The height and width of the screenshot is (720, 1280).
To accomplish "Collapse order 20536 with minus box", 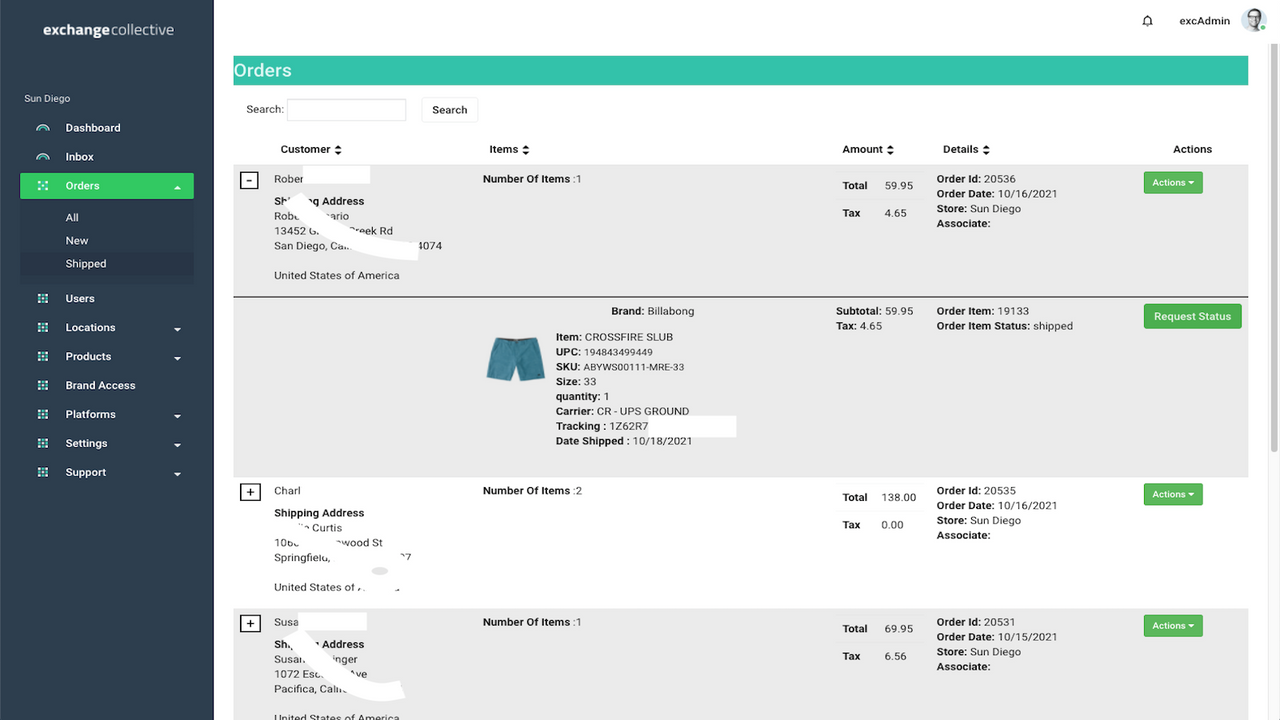I will 250,180.
